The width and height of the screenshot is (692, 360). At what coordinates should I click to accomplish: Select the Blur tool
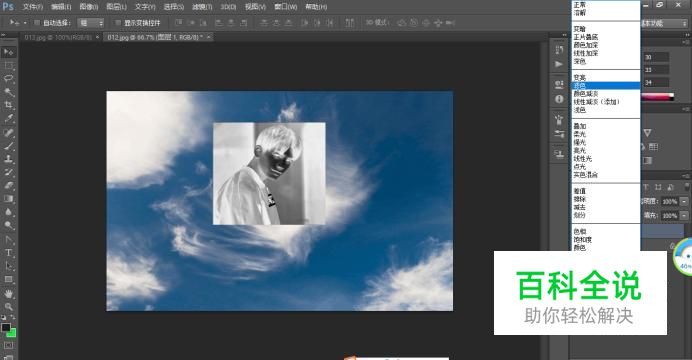click(x=8, y=212)
